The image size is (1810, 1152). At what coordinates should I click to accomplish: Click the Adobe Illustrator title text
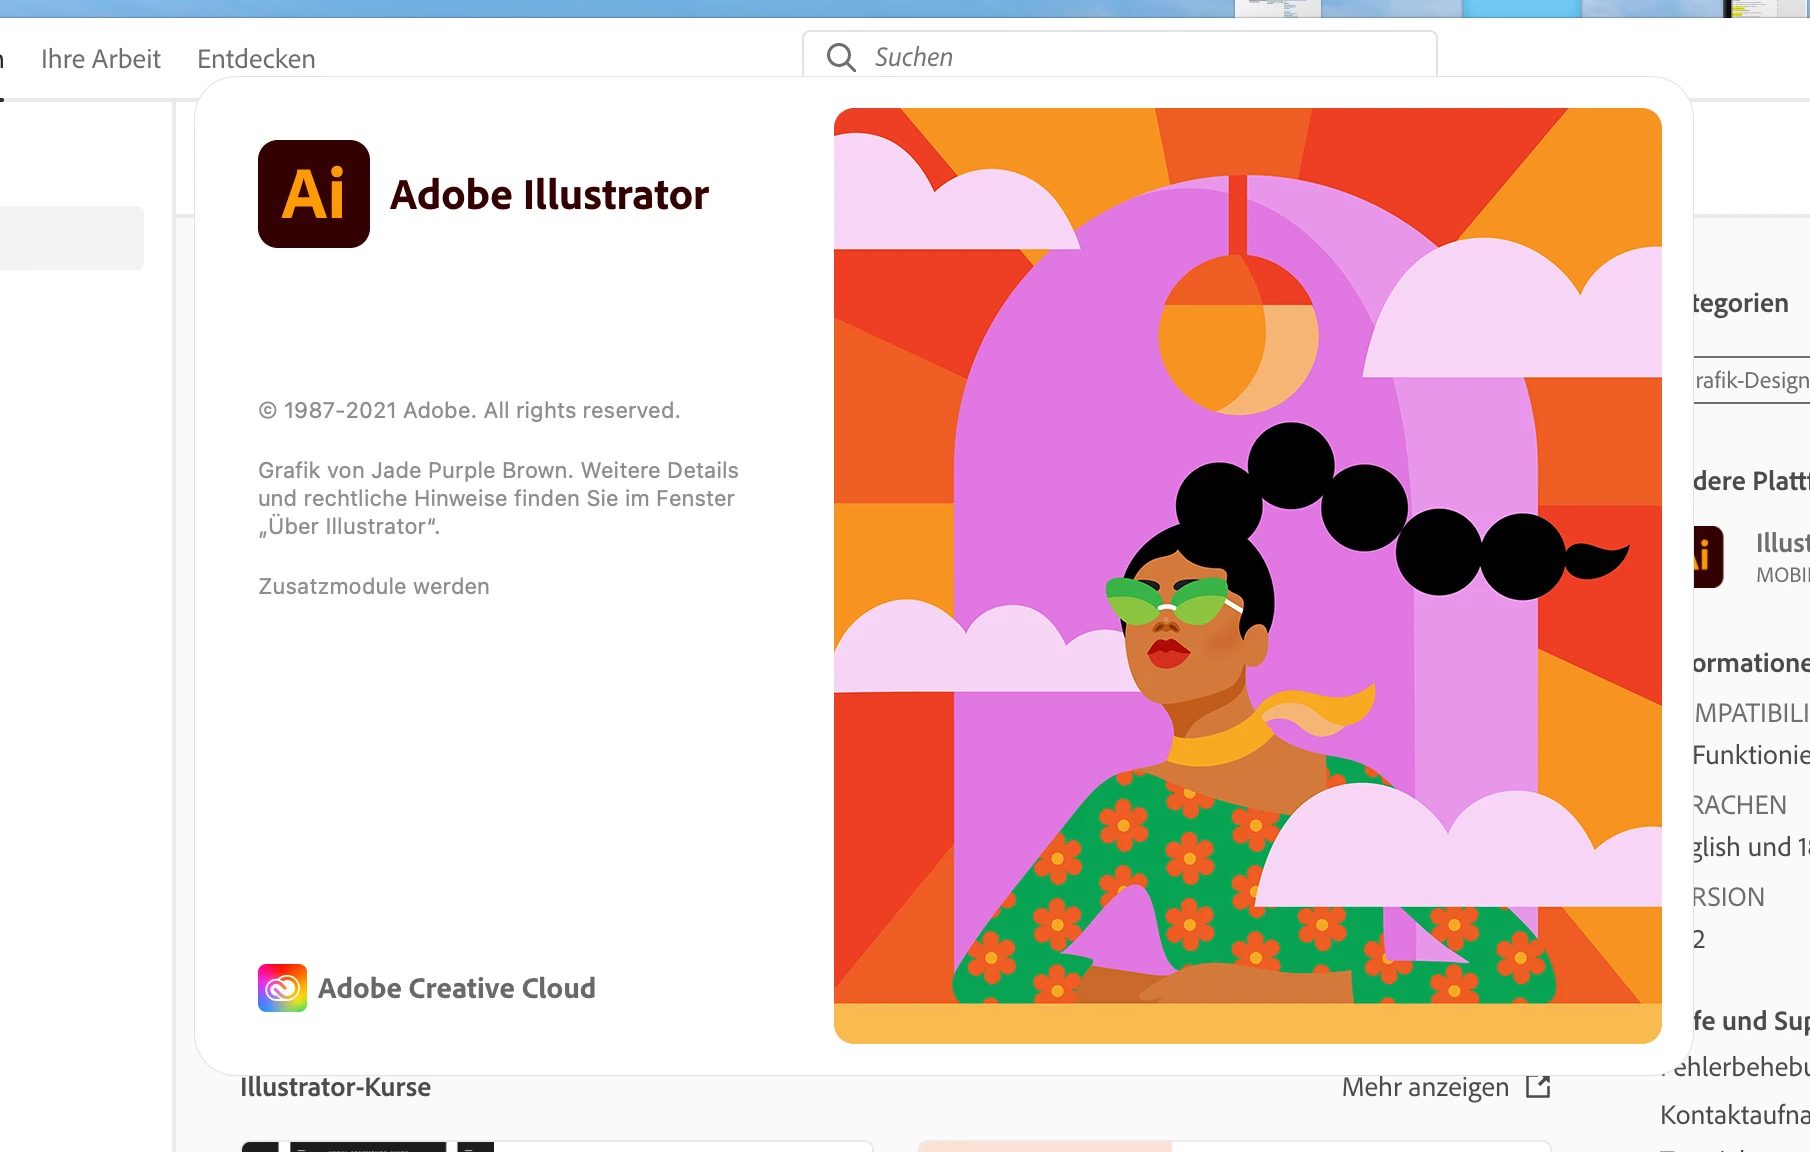(549, 195)
